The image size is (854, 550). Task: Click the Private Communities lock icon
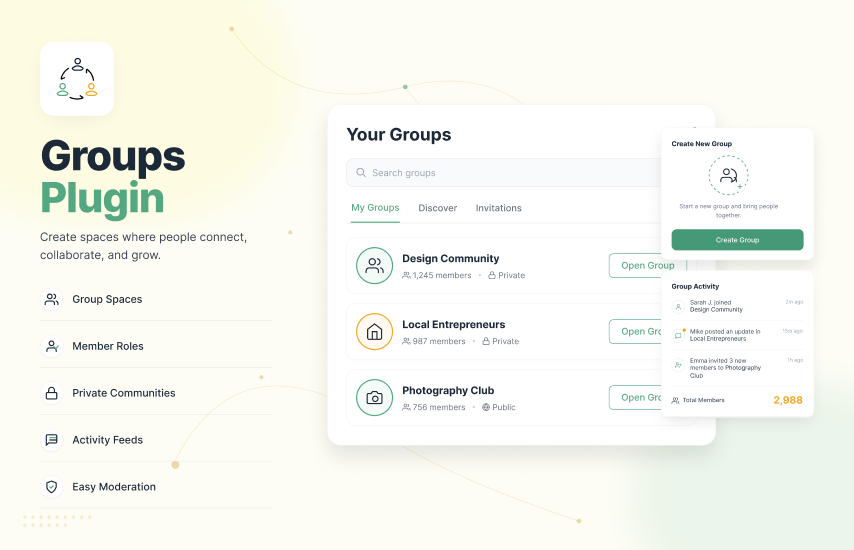(52, 393)
